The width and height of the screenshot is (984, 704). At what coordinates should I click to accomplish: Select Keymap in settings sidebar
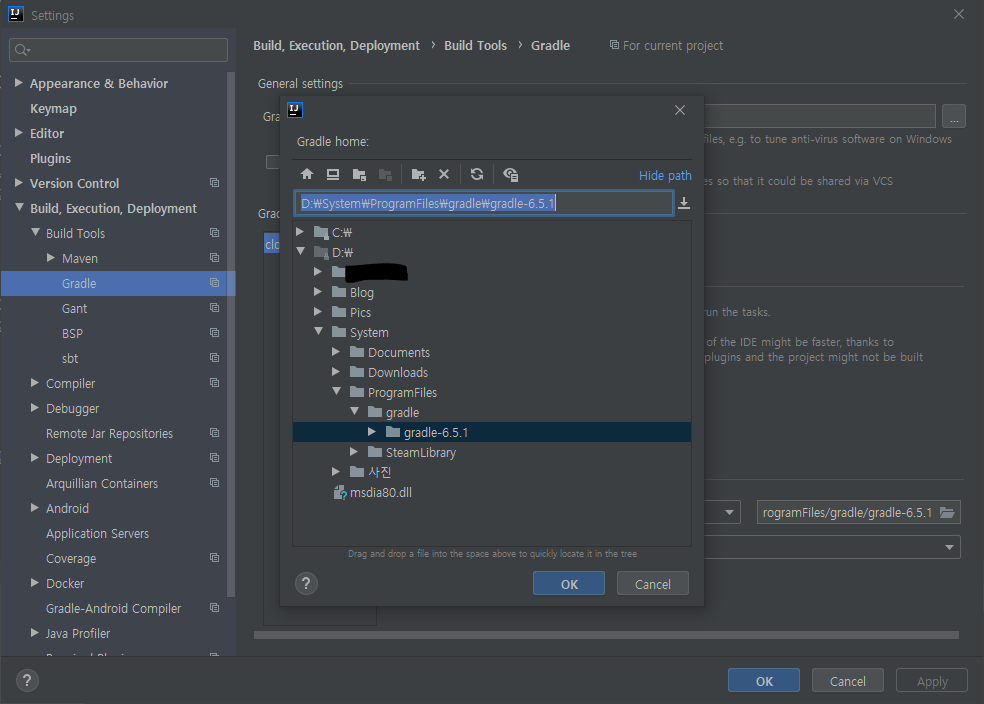click(x=53, y=109)
